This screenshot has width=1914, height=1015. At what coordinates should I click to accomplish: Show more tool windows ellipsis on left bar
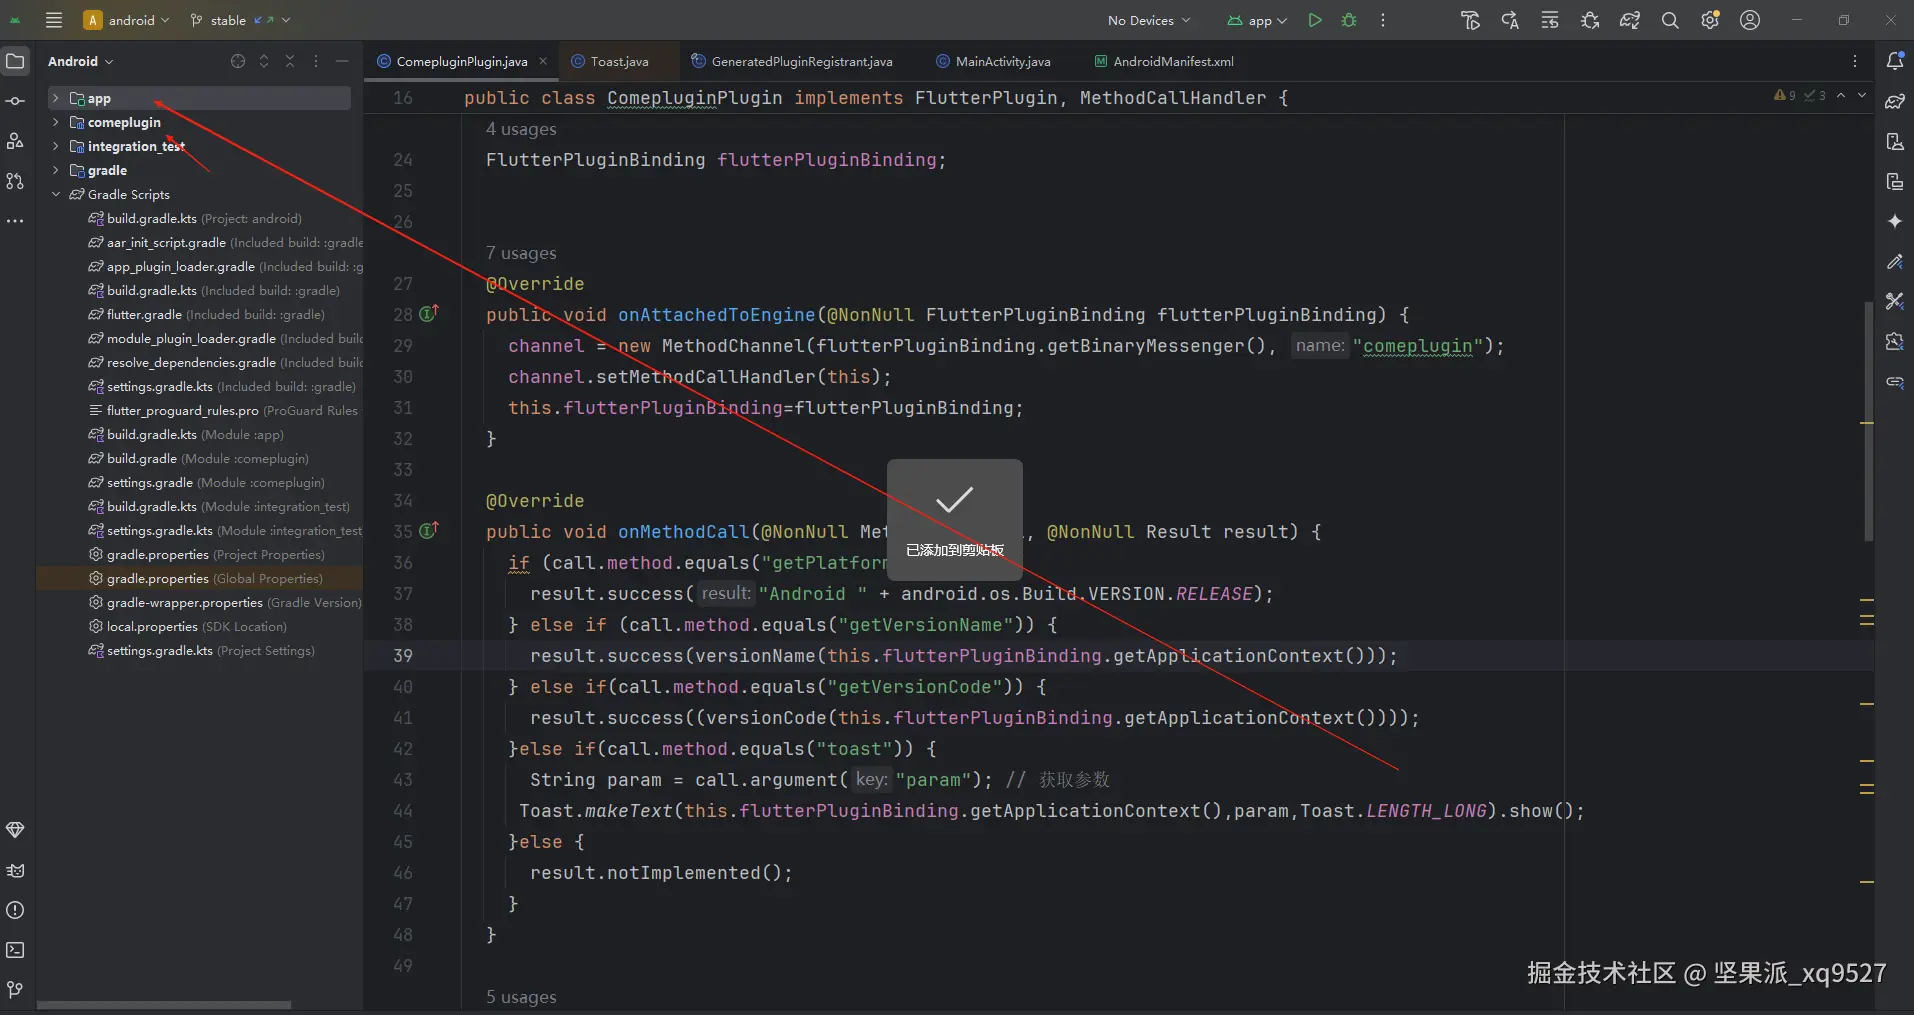point(15,221)
